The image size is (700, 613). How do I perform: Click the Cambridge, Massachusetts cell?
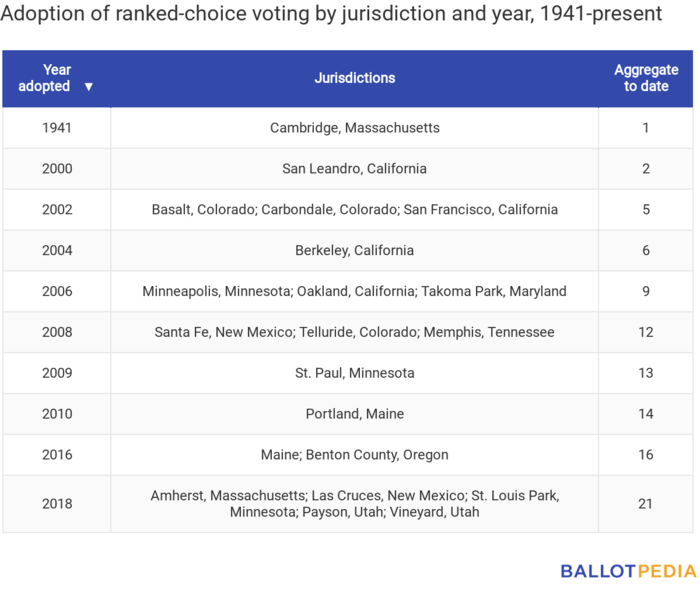(x=354, y=128)
